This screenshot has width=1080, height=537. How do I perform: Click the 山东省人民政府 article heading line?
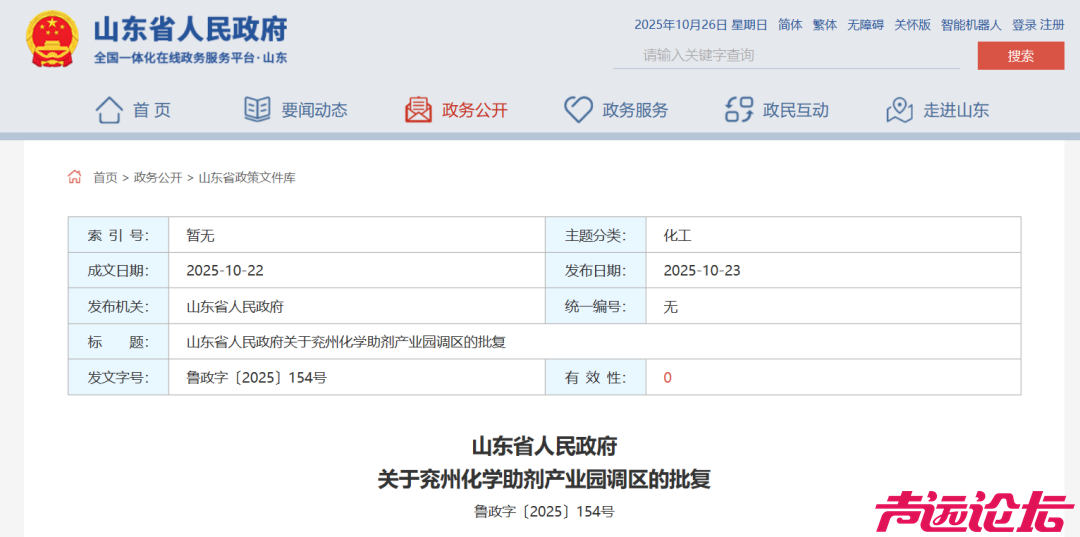pyautogui.click(x=544, y=446)
